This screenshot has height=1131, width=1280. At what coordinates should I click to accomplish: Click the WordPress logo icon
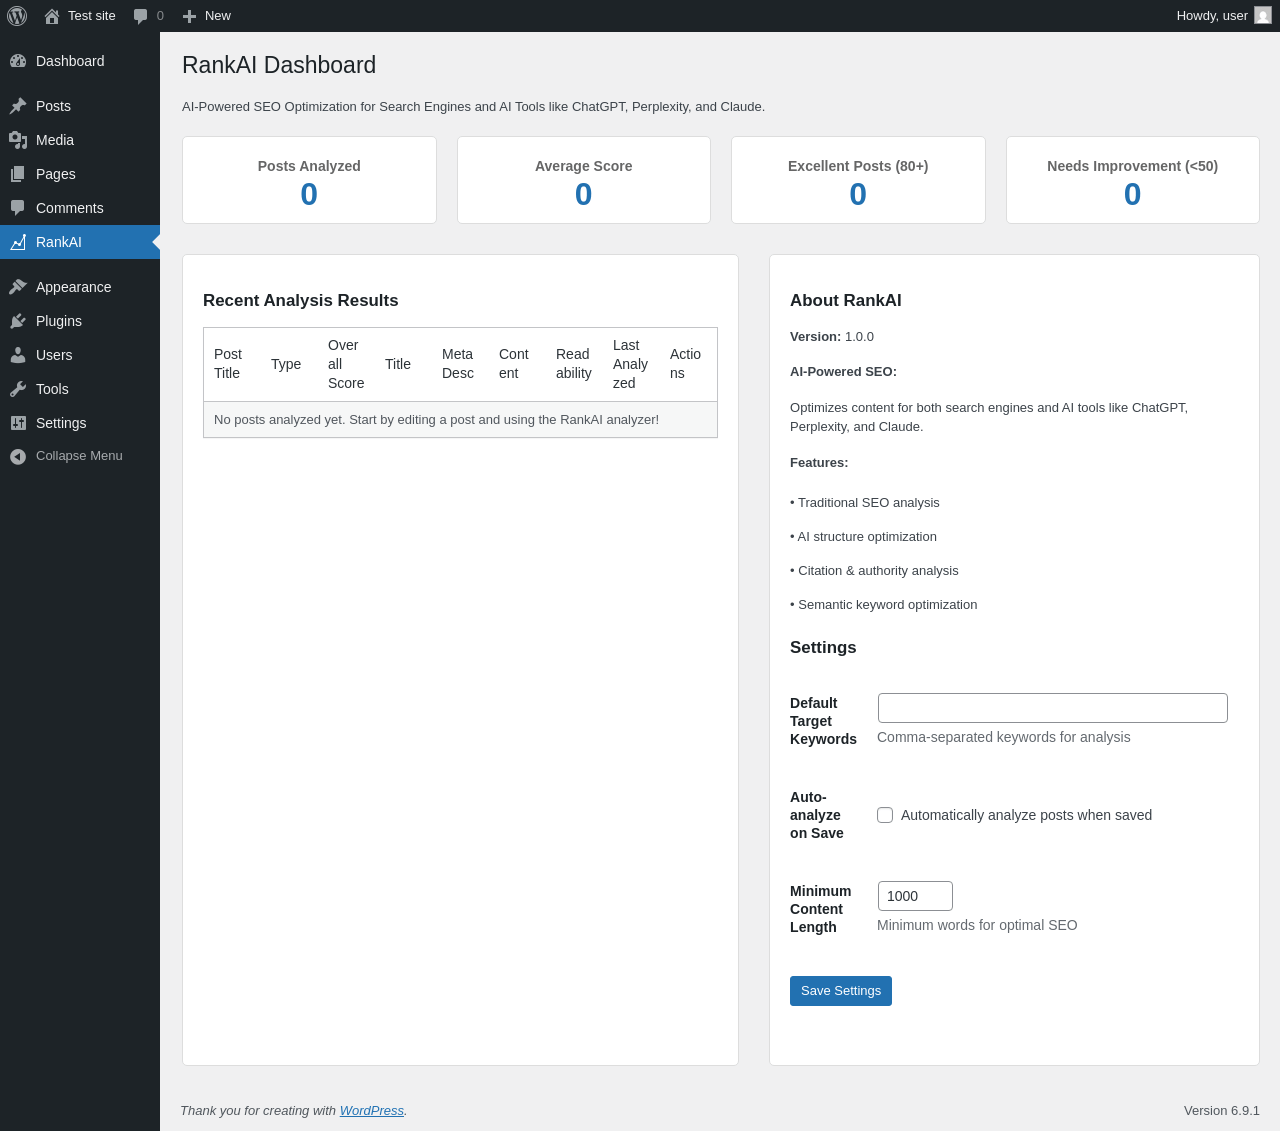[17, 16]
